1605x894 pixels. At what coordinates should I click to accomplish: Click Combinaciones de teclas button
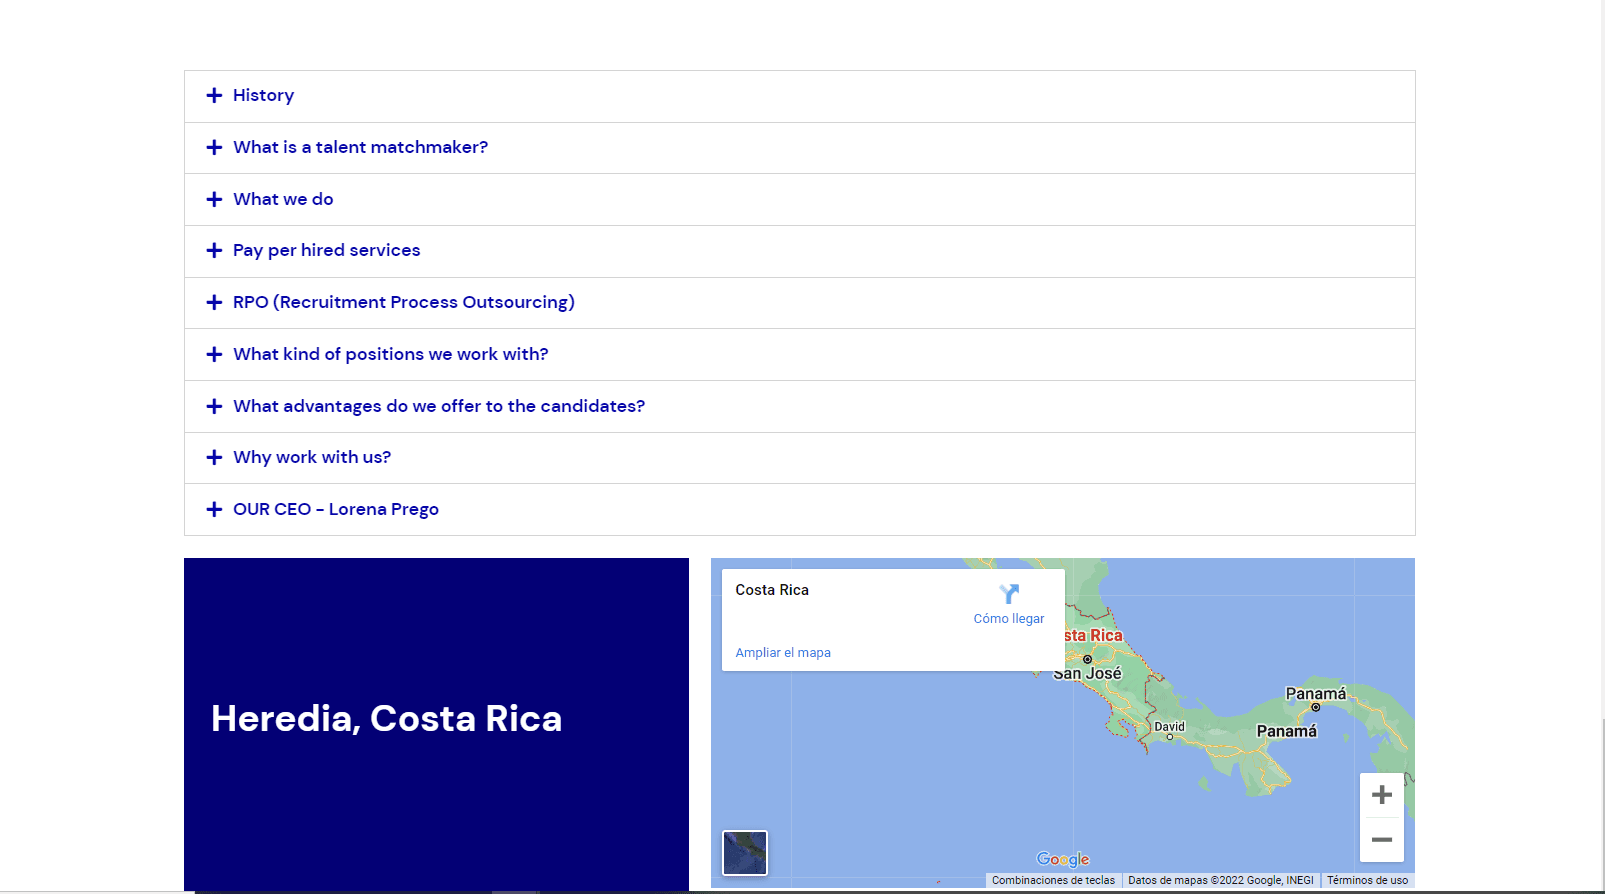pyautogui.click(x=1053, y=881)
